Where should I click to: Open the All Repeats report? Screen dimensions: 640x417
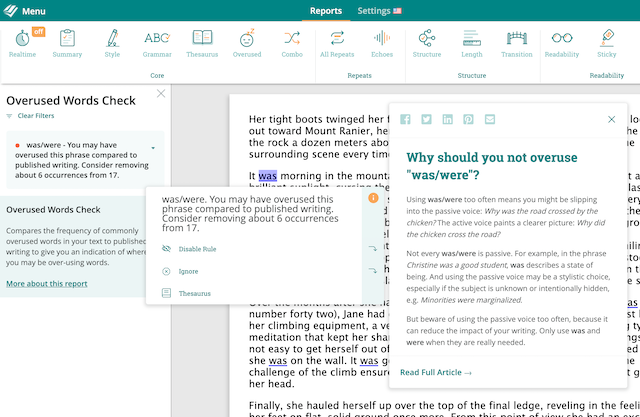(337, 43)
